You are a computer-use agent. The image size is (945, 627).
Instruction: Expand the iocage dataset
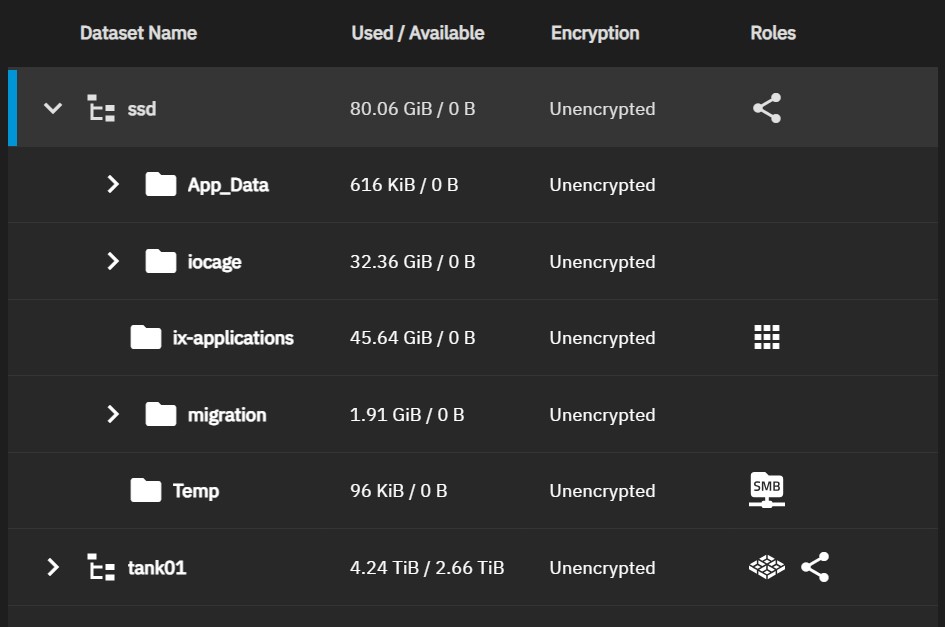click(x=113, y=261)
